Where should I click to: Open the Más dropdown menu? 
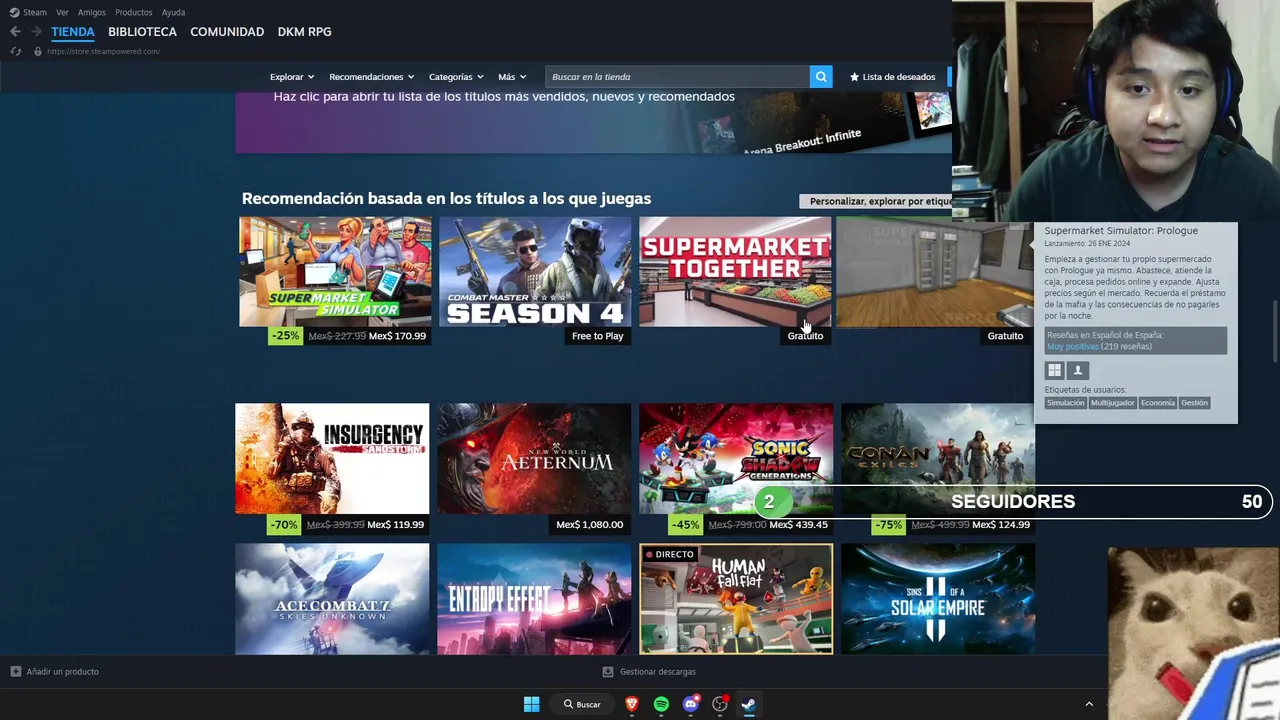pyautogui.click(x=512, y=77)
